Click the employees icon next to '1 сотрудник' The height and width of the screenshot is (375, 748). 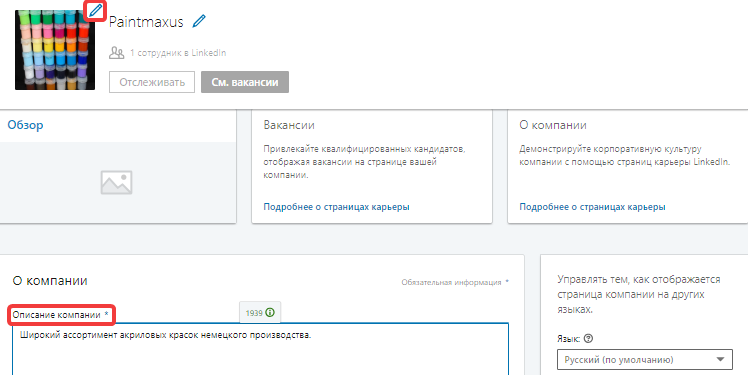pyautogui.click(x=116, y=52)
